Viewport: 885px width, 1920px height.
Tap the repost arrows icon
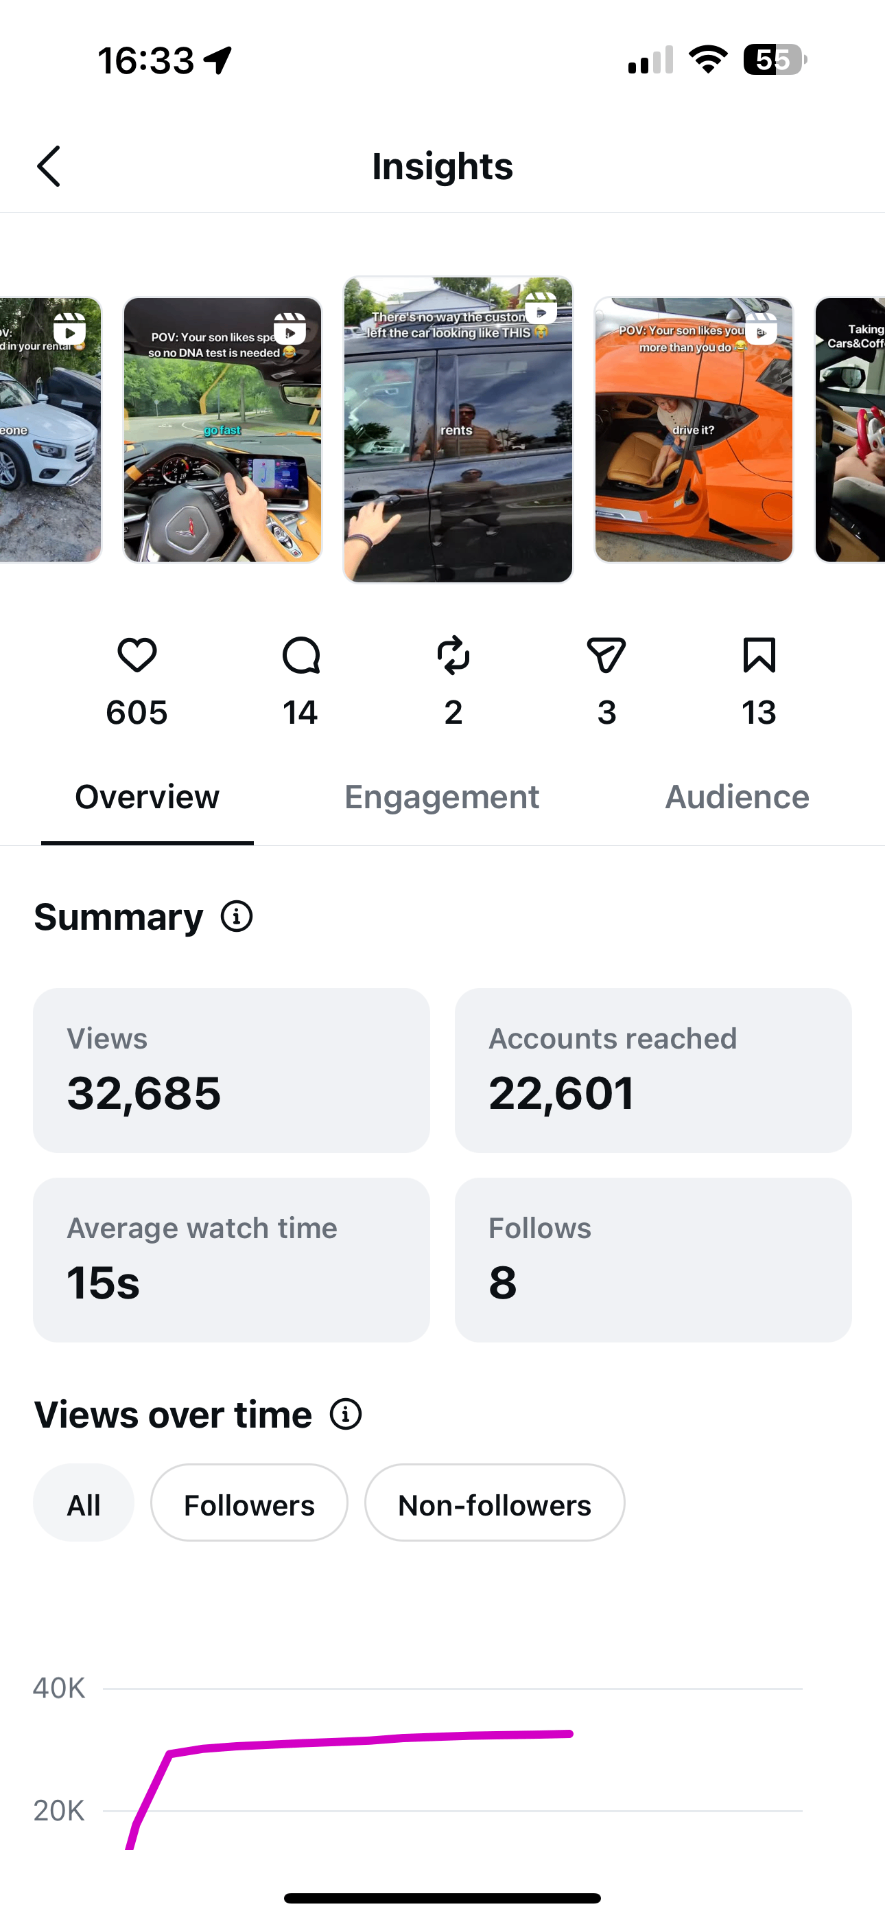(x=453, y=656)
